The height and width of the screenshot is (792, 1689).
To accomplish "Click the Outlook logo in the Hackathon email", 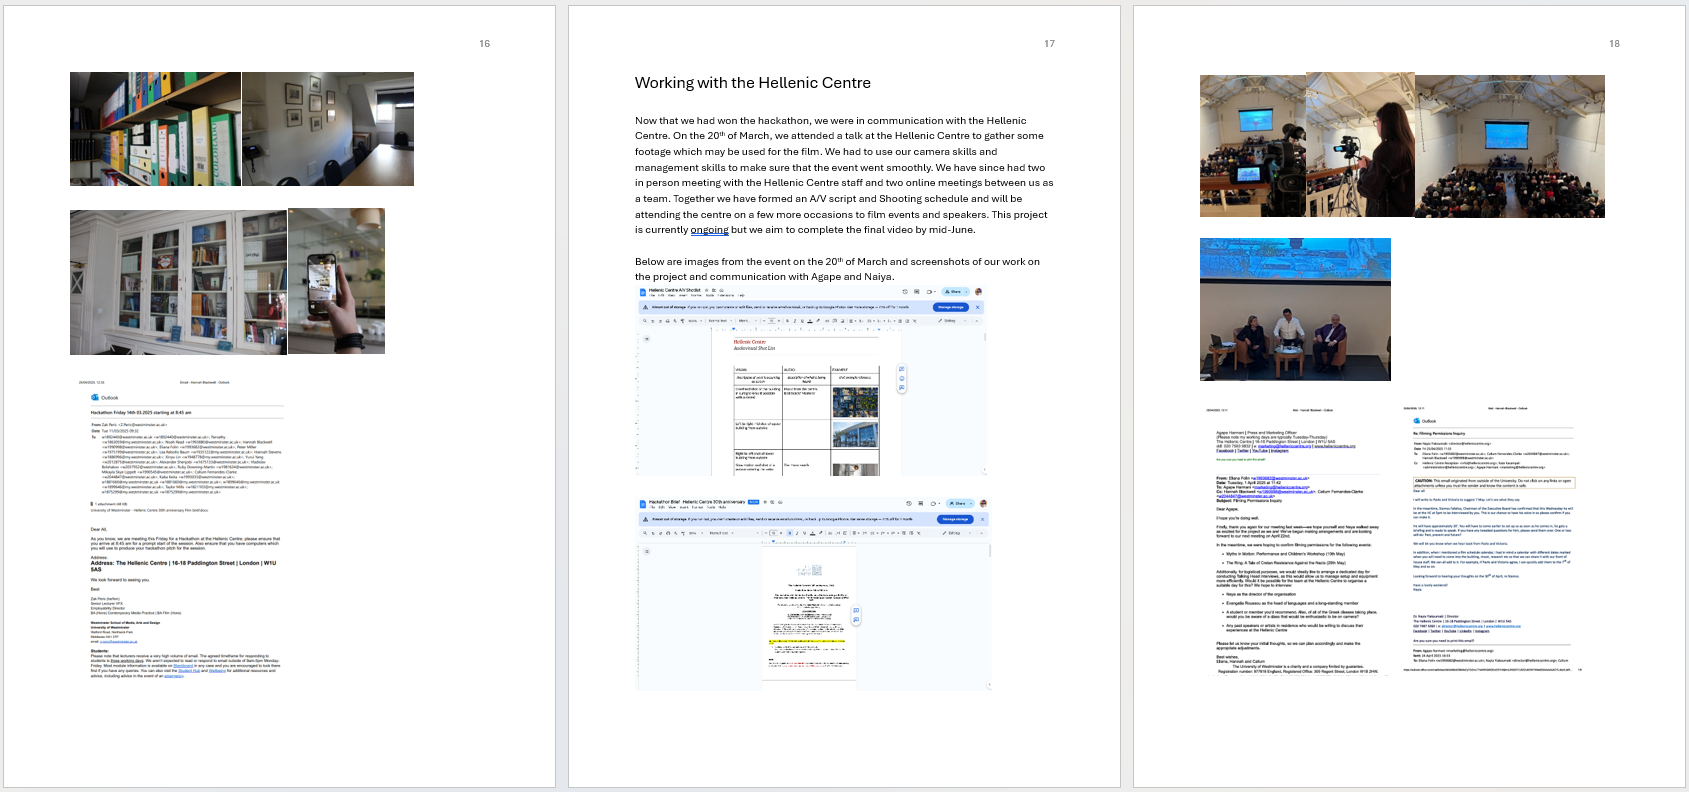I will tap(95, 397).
